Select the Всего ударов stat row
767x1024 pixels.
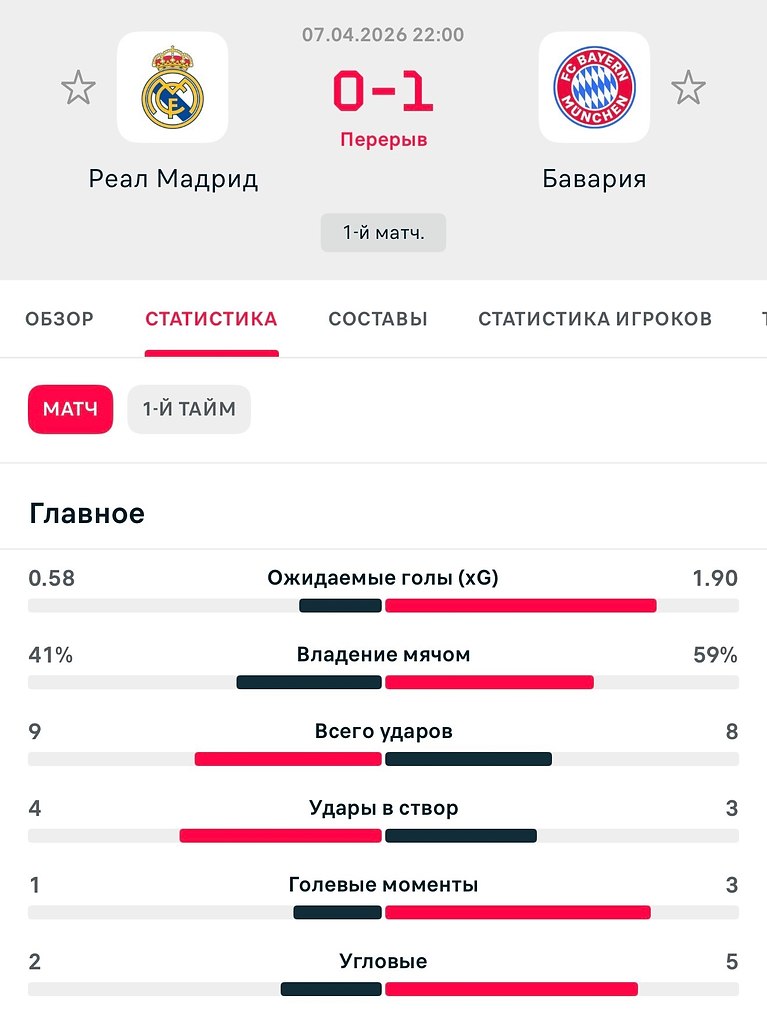pos(384,743)
